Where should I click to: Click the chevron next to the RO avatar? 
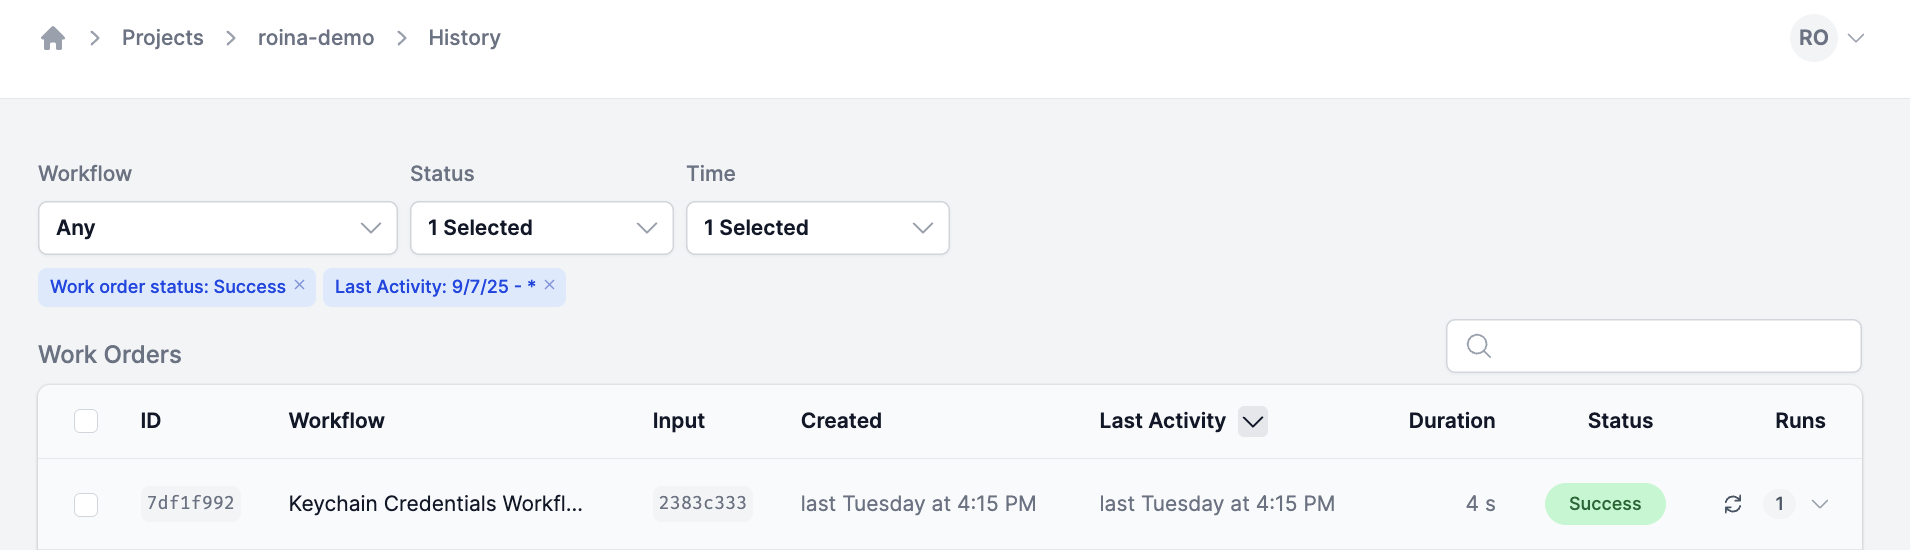pos(1856,38)
